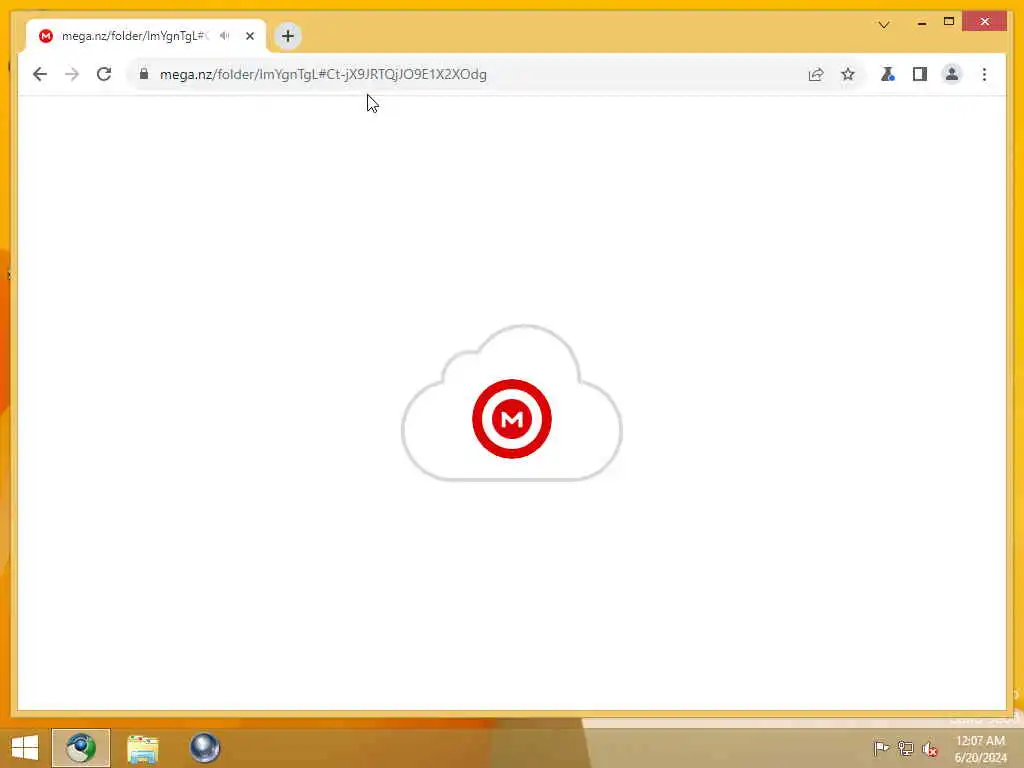Image resolution: width=1024 pixels, height=768 pixels.
Task: Bookmark this tab with the star icon
Action: pyautogui.click(x=848, y=74)
